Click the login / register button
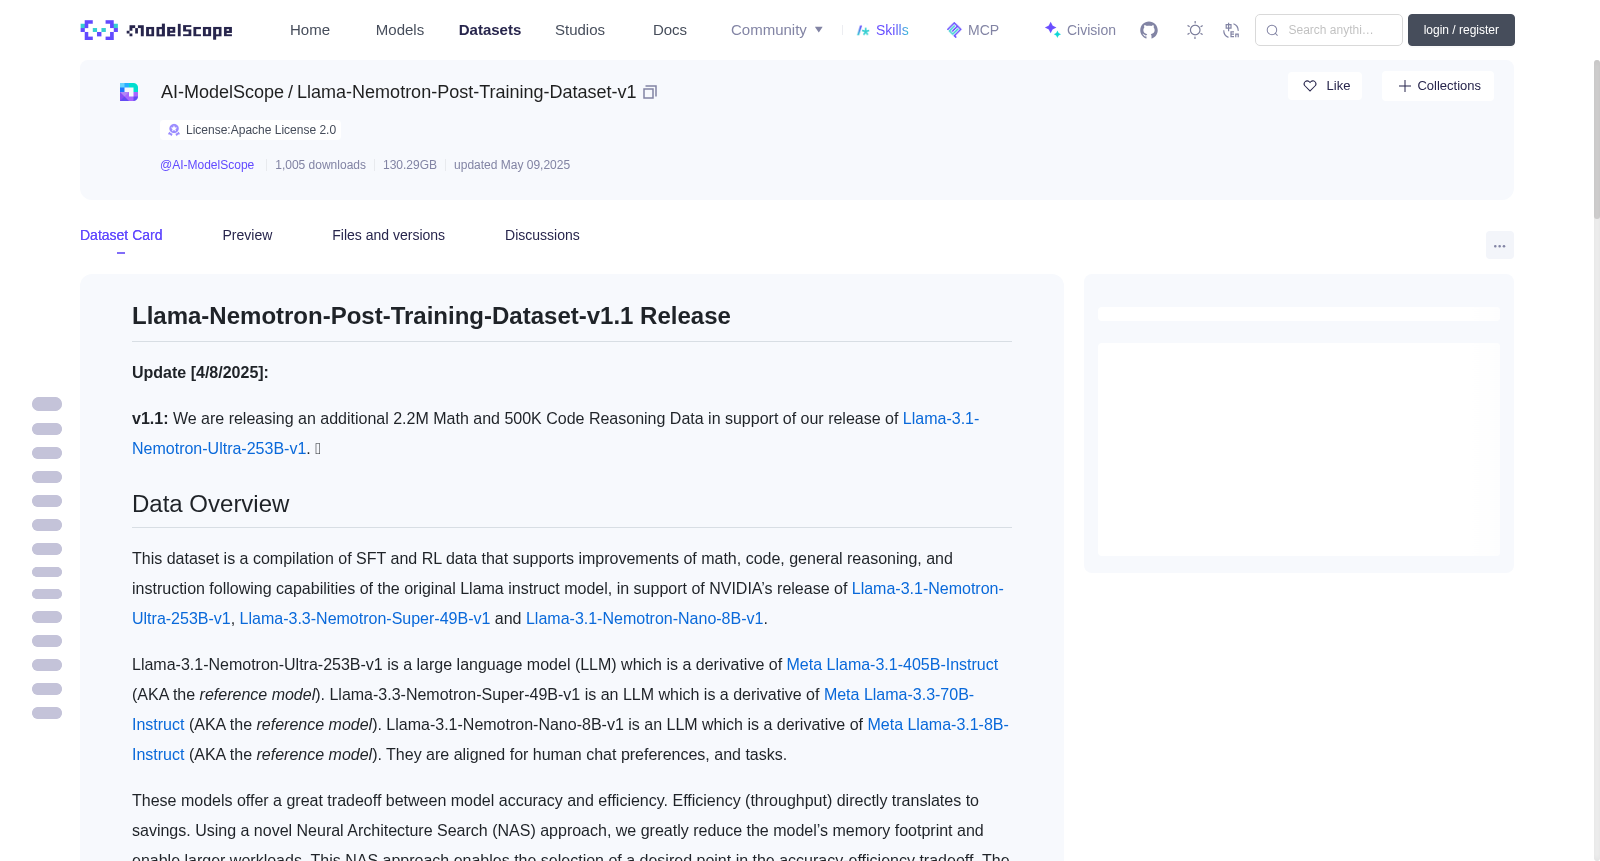The image size is (1600, 861). [1461, 30]
